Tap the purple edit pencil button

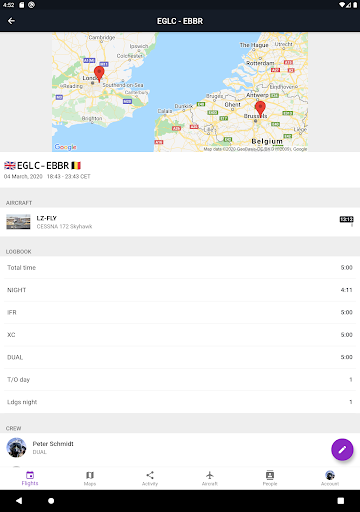click(x=342, y=450)
